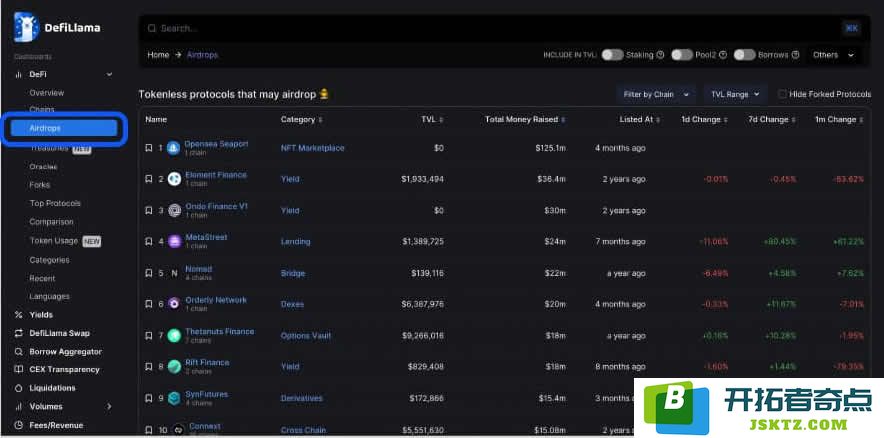This screenshot has height=438, width=884.
Task: Check Hide Forked Protocols box
Action: click(x=782, y=94)
